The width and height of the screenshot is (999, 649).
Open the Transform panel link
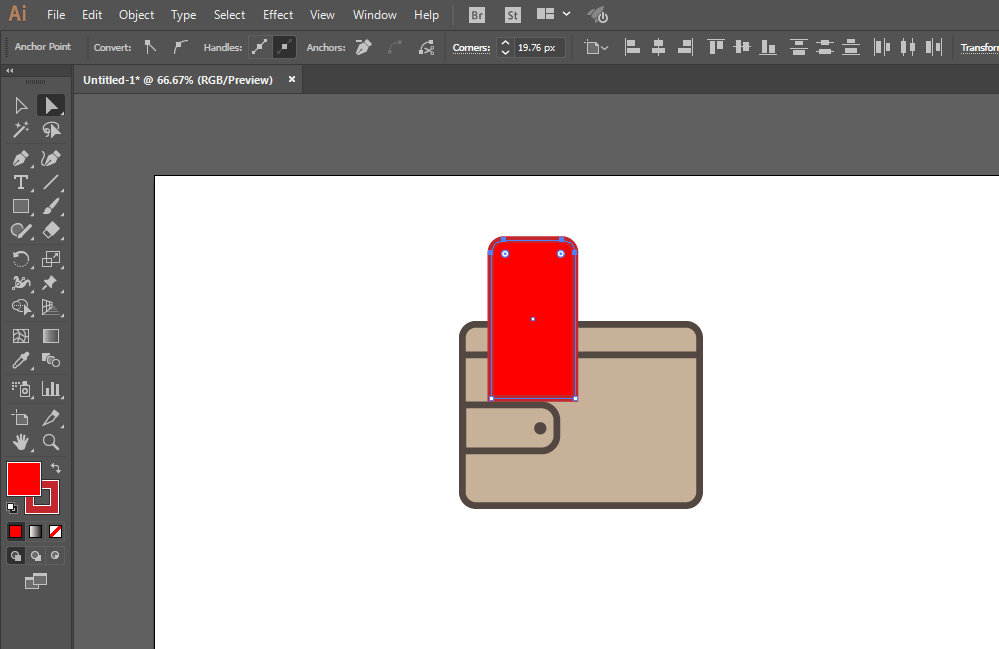[x=978, y=47]
